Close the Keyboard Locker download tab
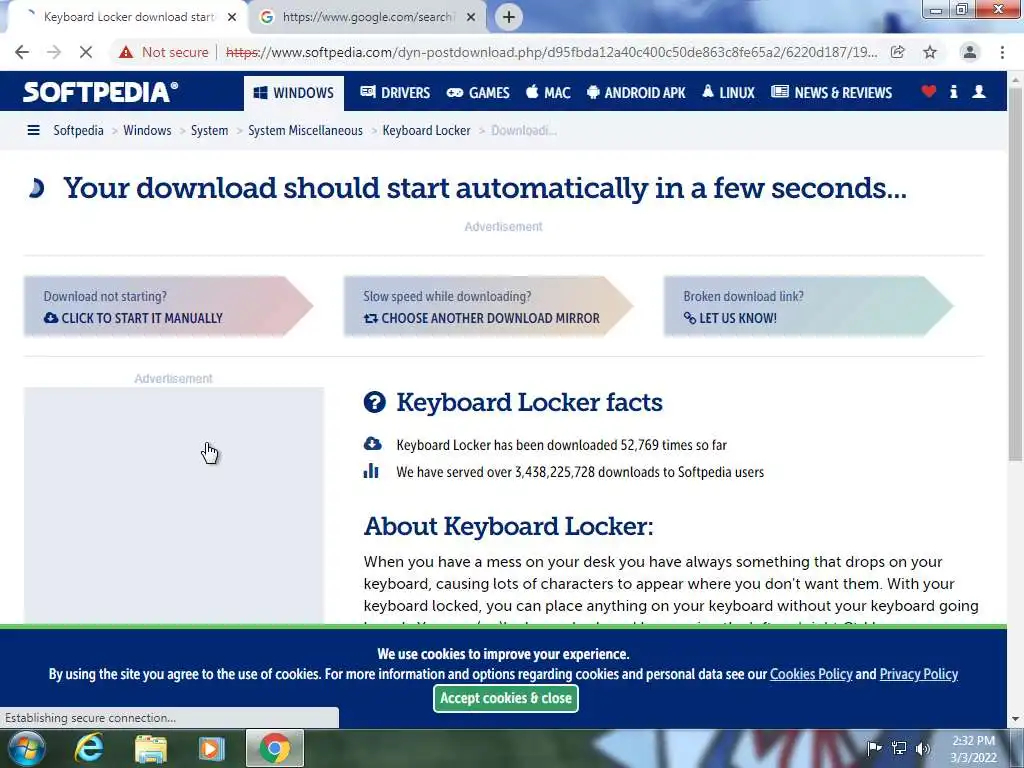 232,17
